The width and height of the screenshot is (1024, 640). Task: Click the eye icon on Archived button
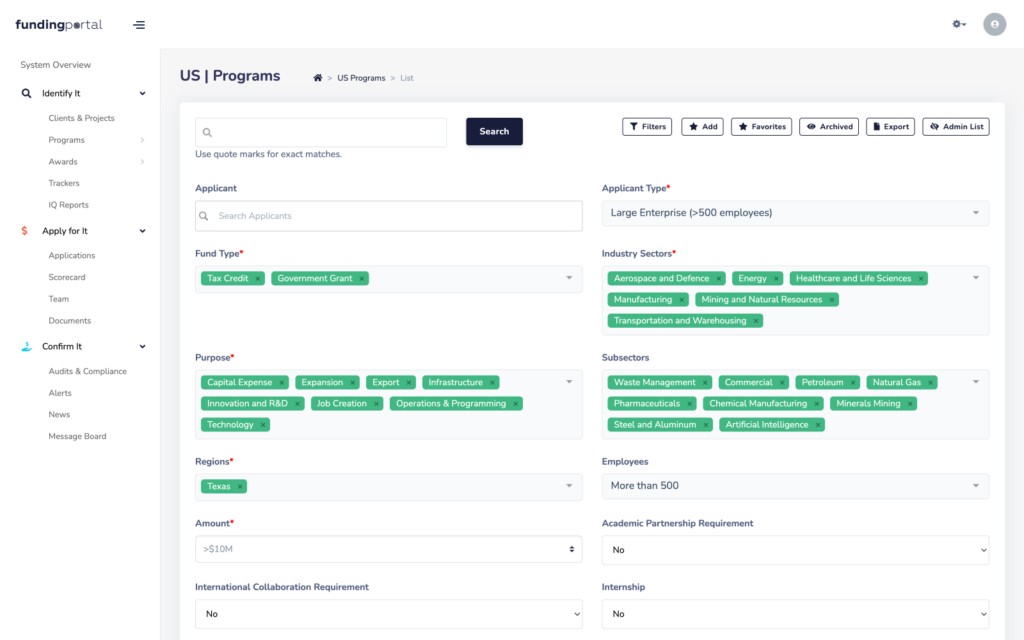coord(811,126)
